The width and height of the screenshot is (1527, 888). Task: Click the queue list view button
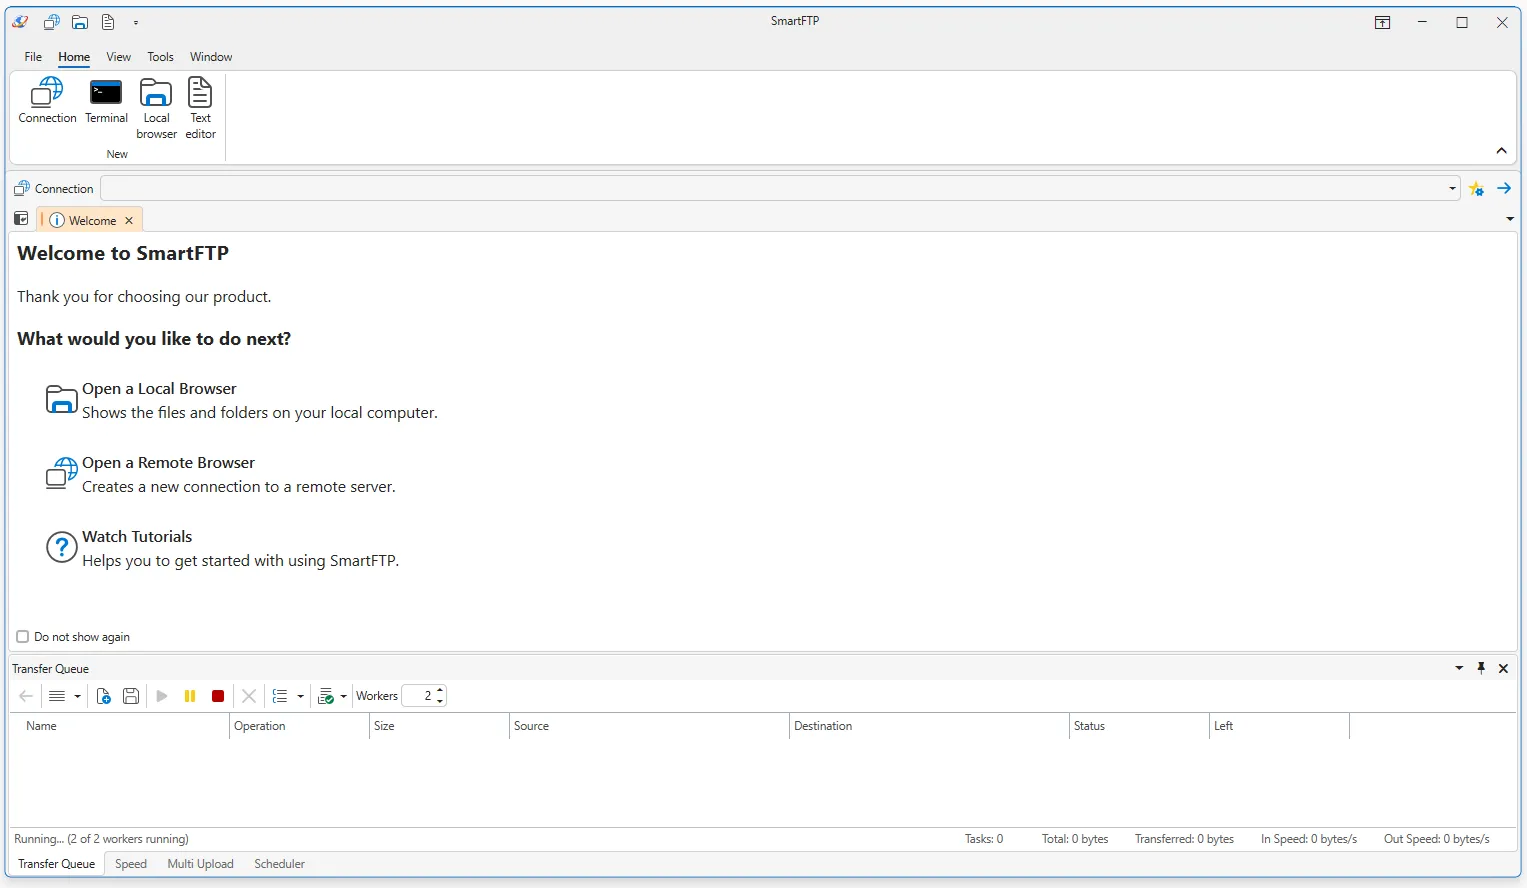tap(57, 696)
